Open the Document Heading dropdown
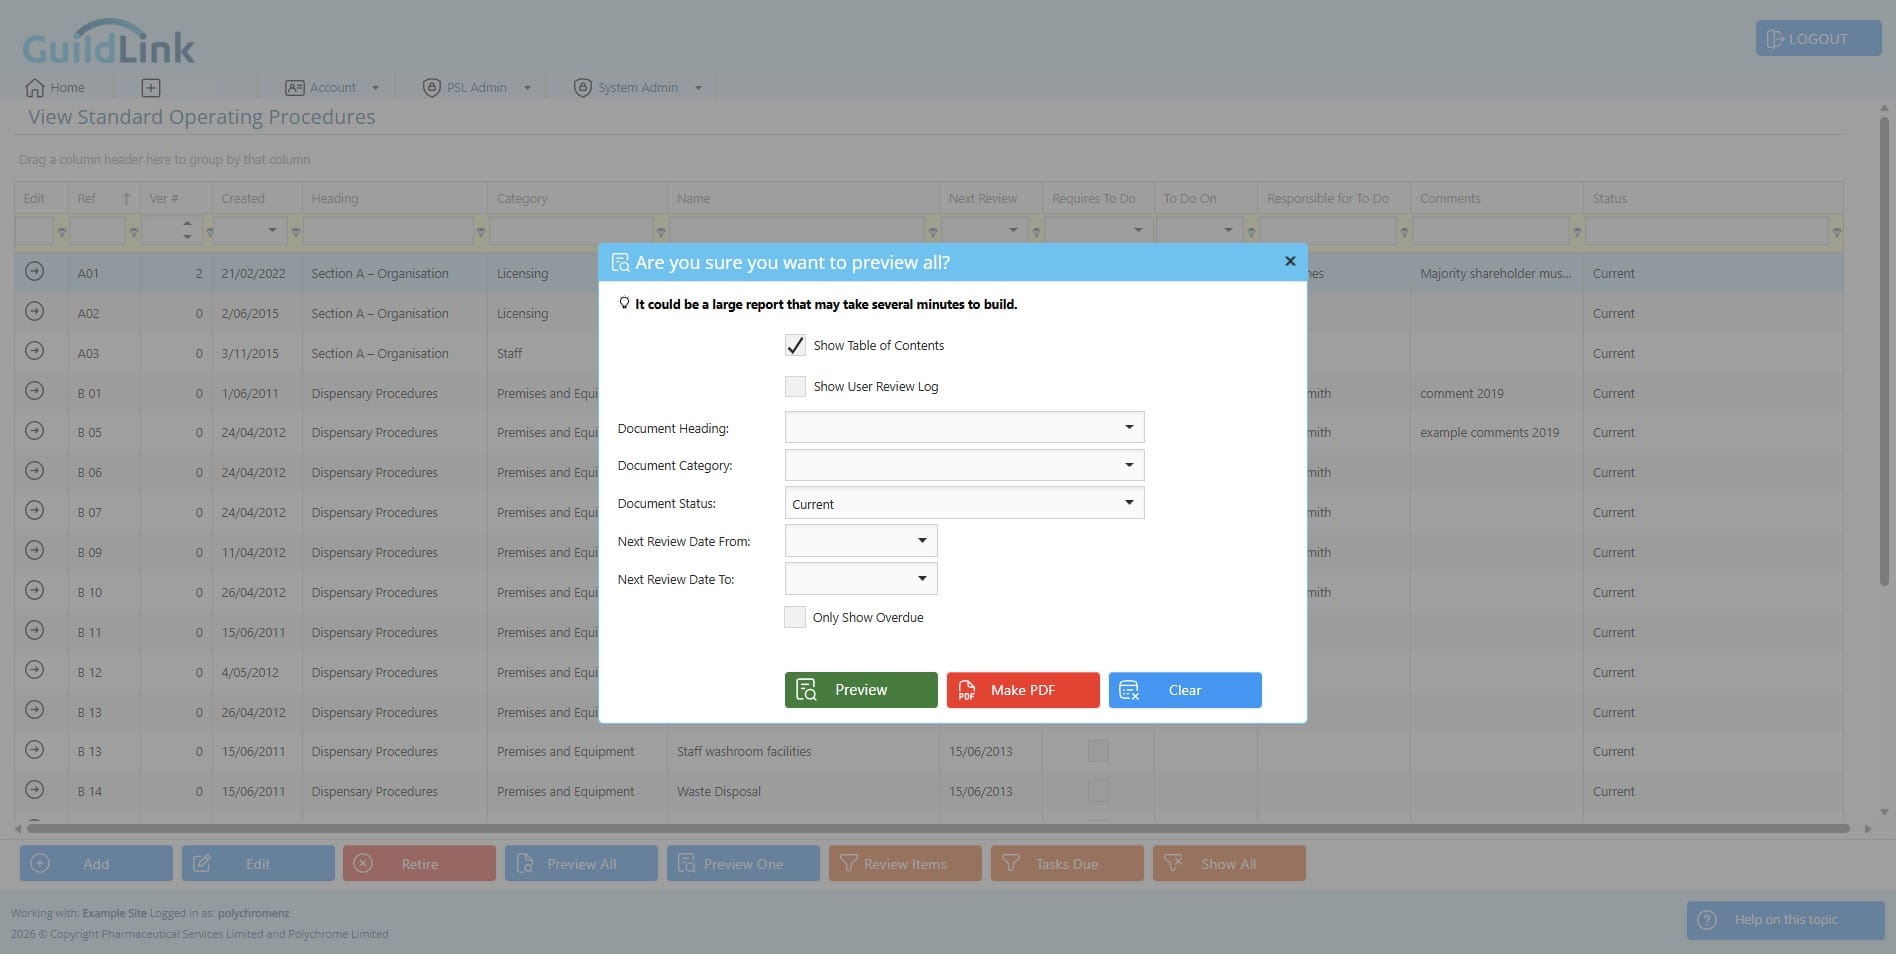This screenshot has height=954, width=1896. 1129,427
